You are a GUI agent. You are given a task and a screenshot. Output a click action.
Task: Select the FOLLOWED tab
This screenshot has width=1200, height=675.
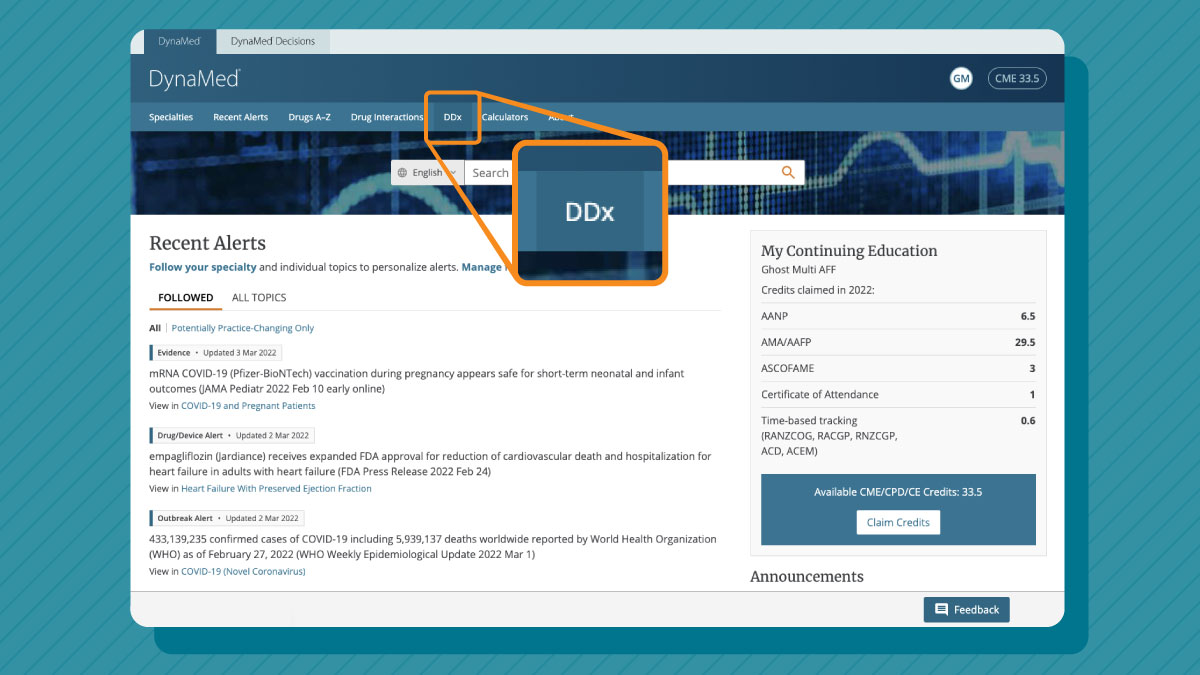[x=186, y=297]
